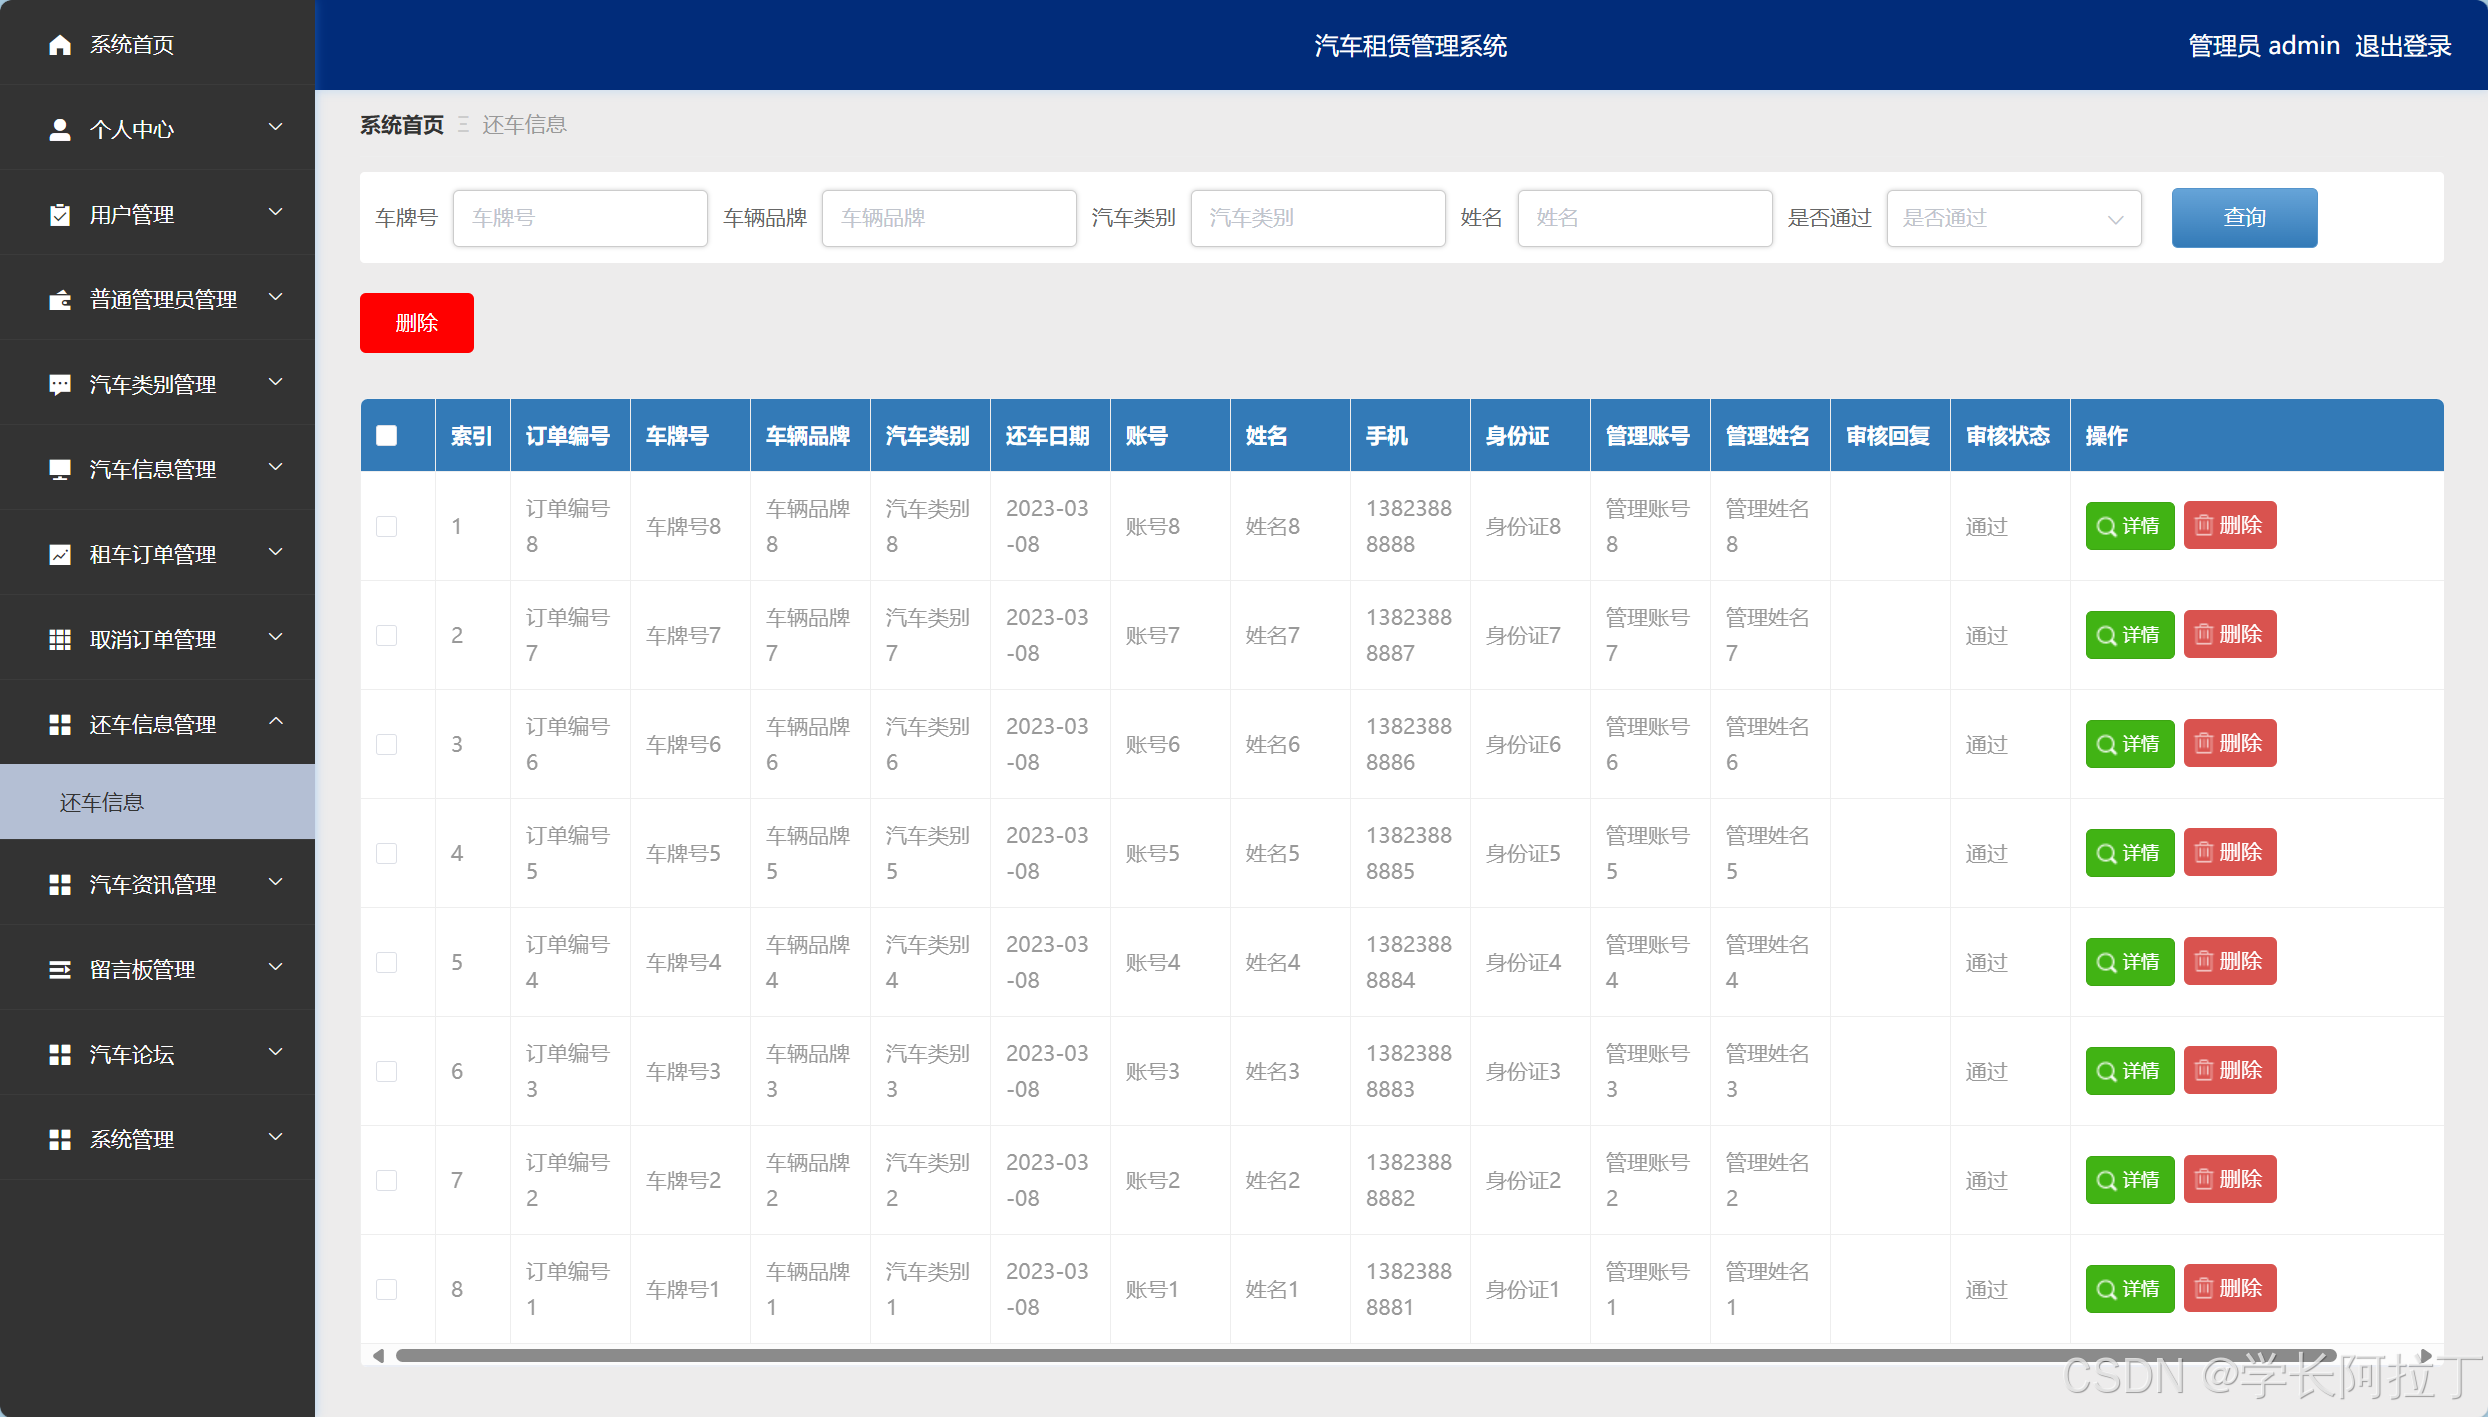Open the 是否通过 dropdown

point(2013,218)
